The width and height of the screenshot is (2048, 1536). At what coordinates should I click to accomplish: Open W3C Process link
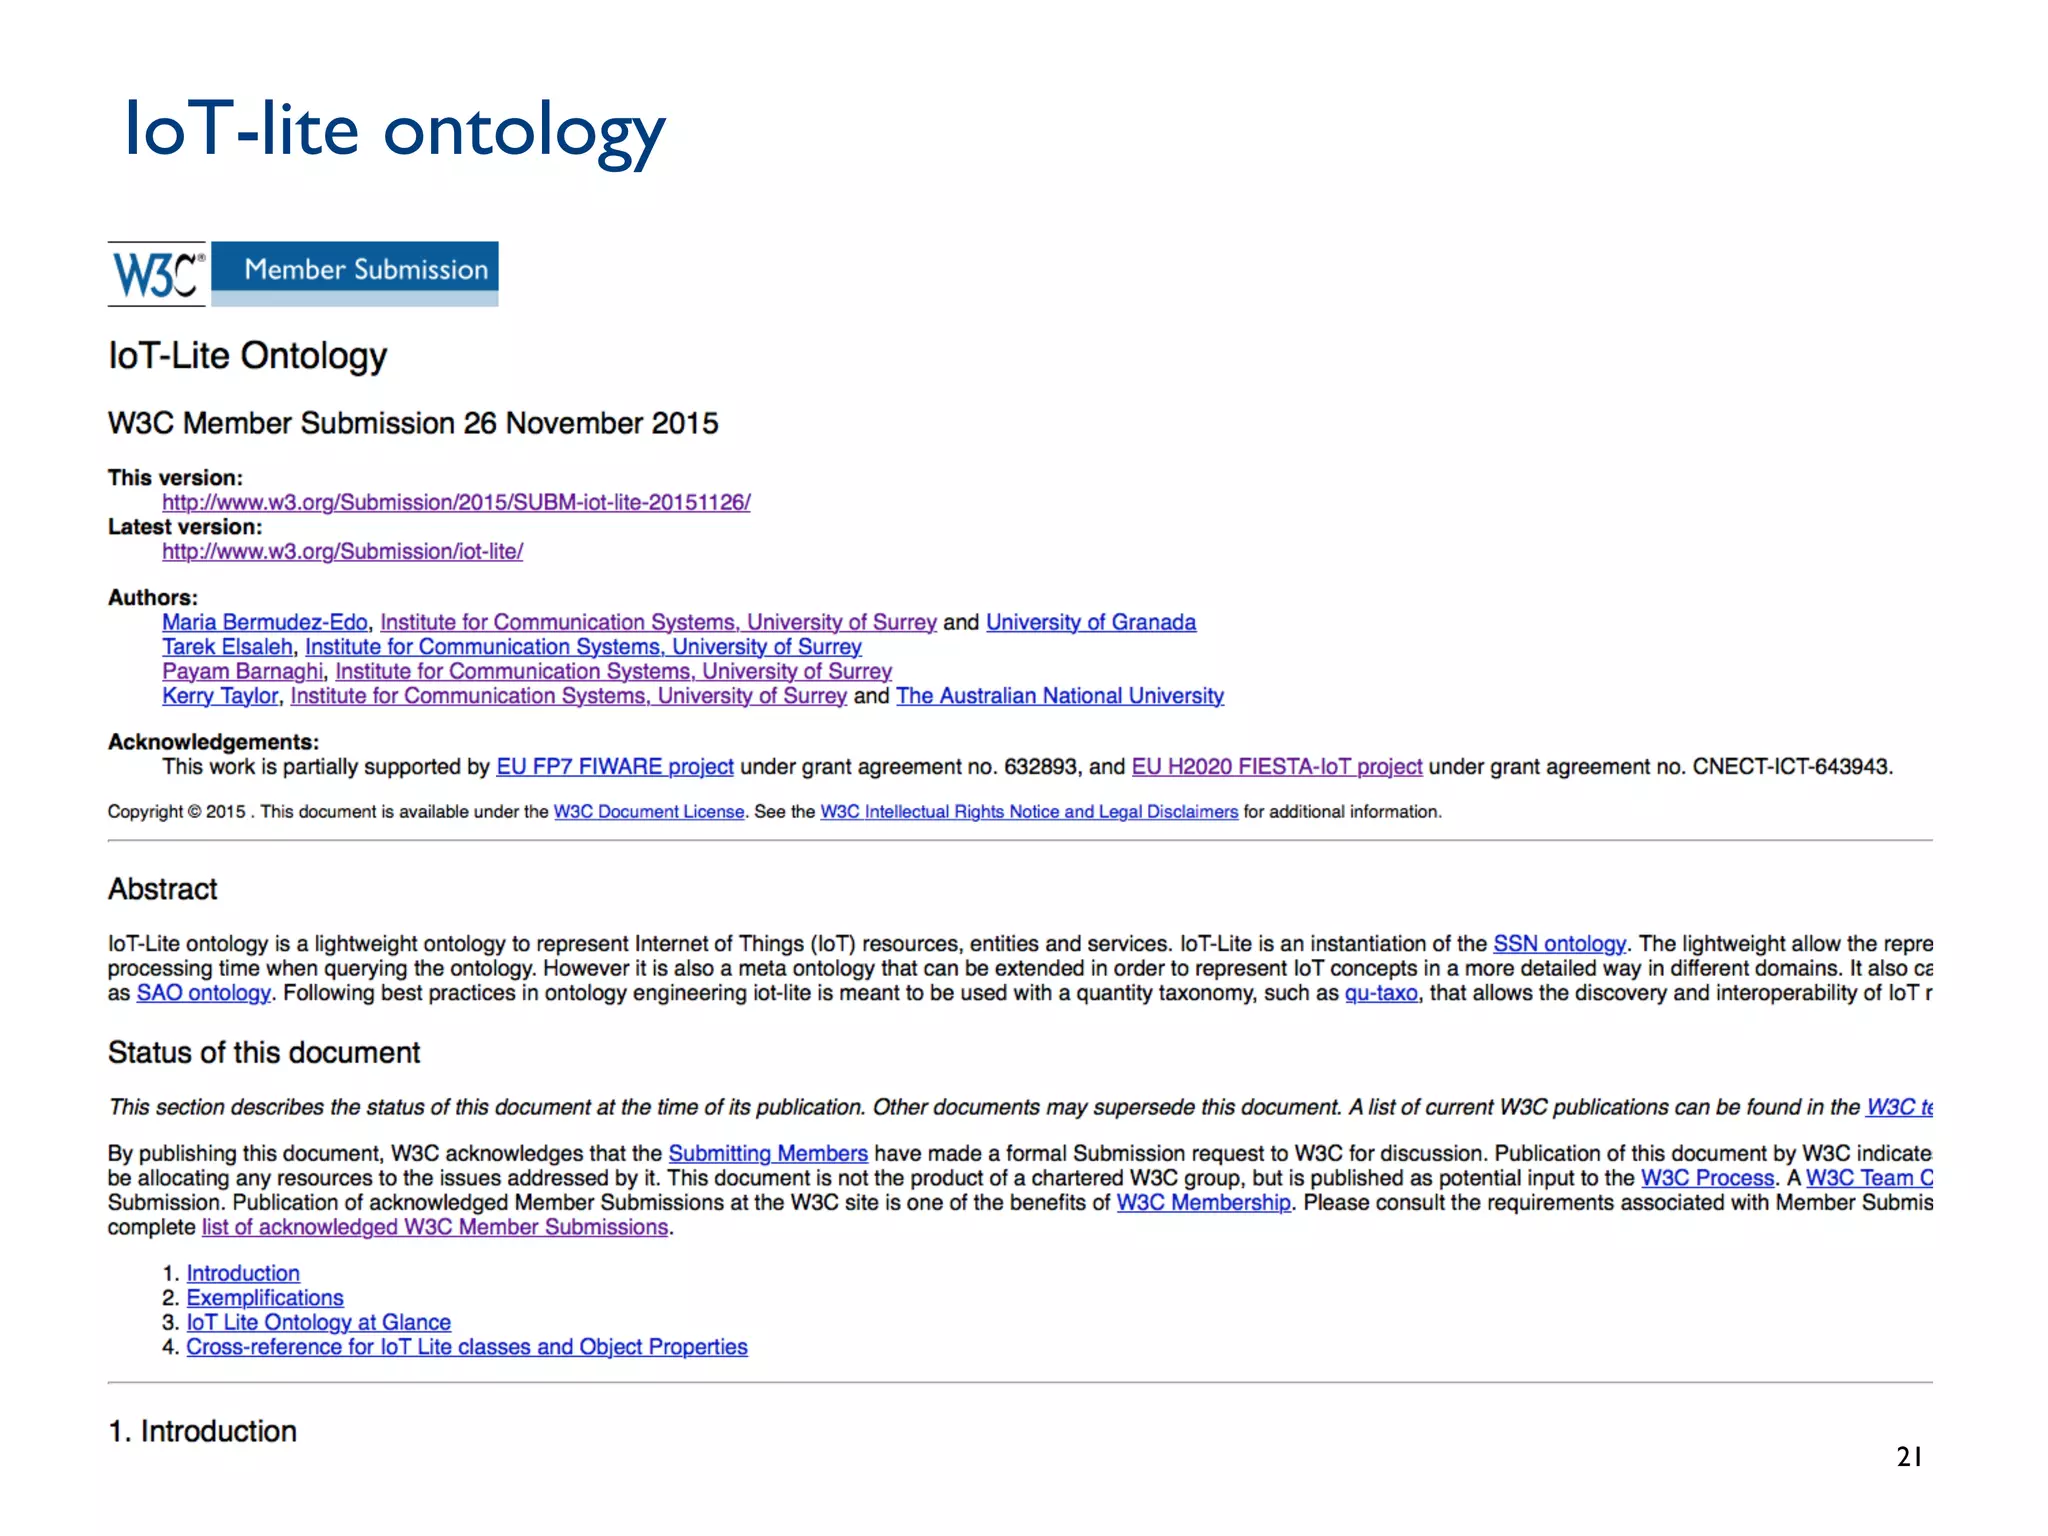coord(1708,1178)
